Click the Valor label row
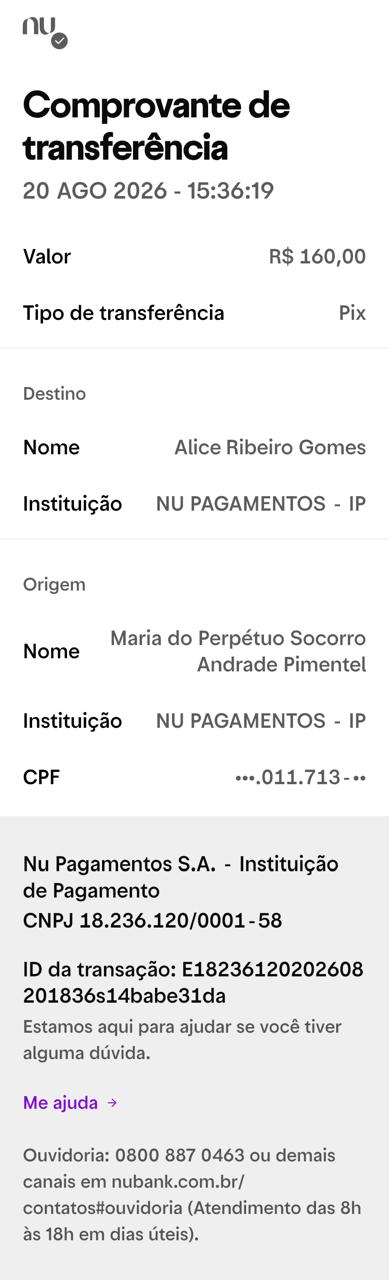The width and height of the screenshot is (389, 1280). click(194, 257)
